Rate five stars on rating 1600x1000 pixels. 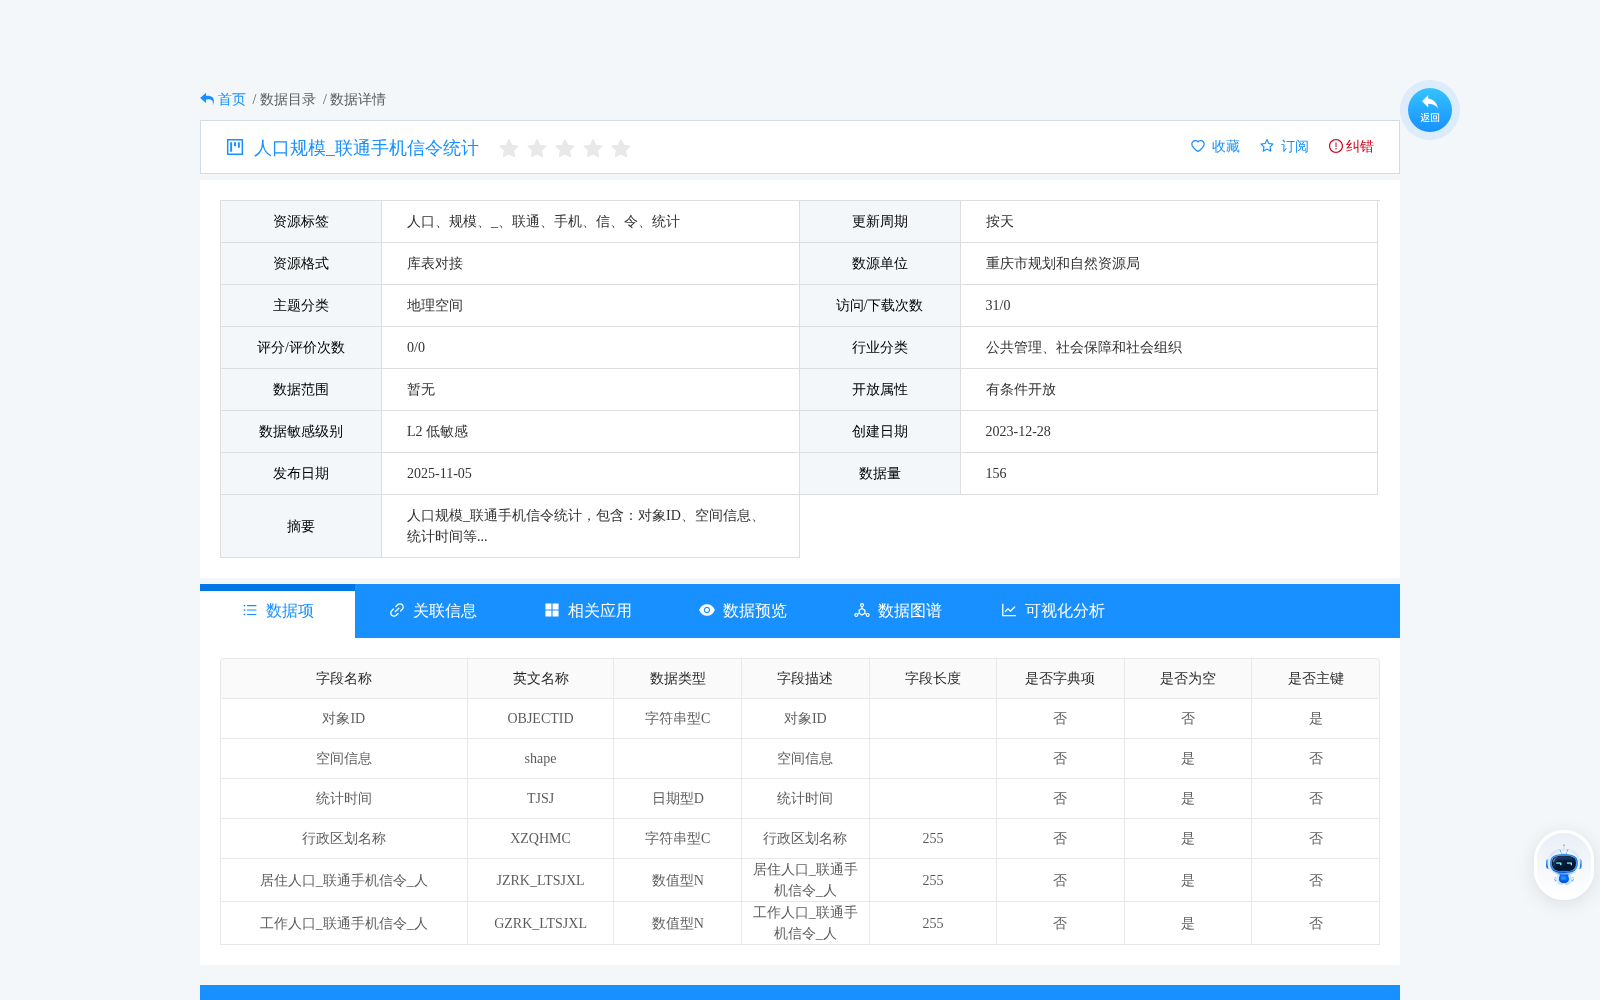621,148
